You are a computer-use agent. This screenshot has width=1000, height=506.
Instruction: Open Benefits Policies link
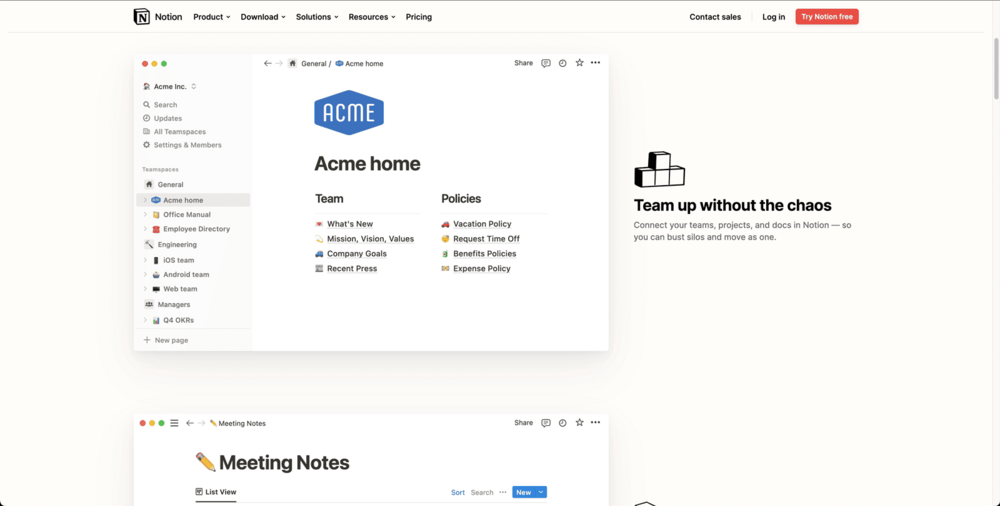point(485,253)
